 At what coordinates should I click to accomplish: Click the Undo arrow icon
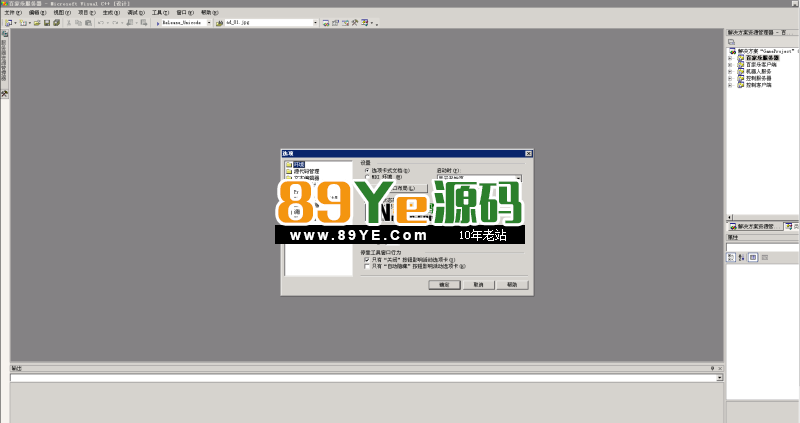click(x=101, y=23)
